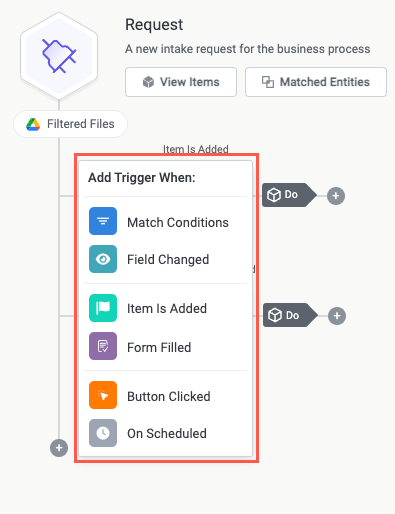
Task: Choose the gray On Scheduled clock icon
Action: 103,433
